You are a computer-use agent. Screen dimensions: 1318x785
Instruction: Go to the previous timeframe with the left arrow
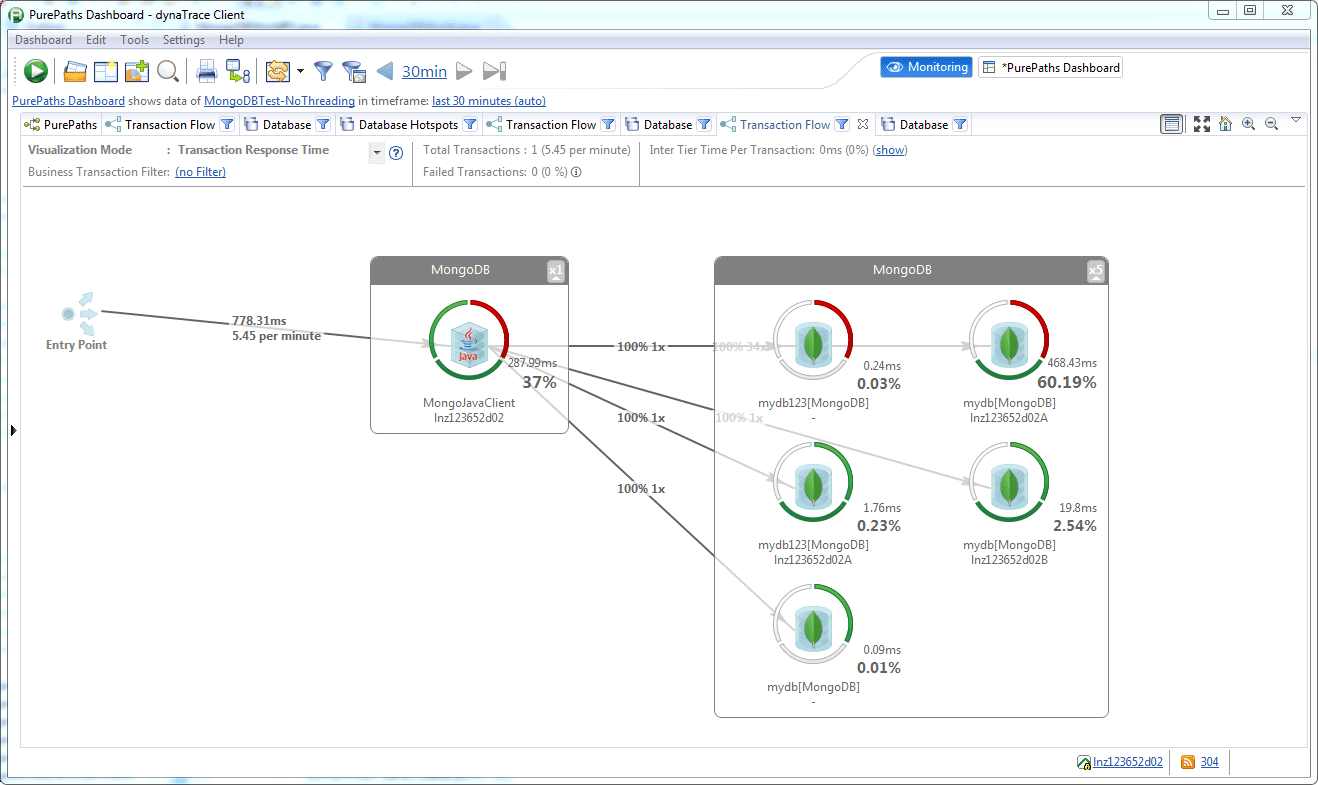385,71
